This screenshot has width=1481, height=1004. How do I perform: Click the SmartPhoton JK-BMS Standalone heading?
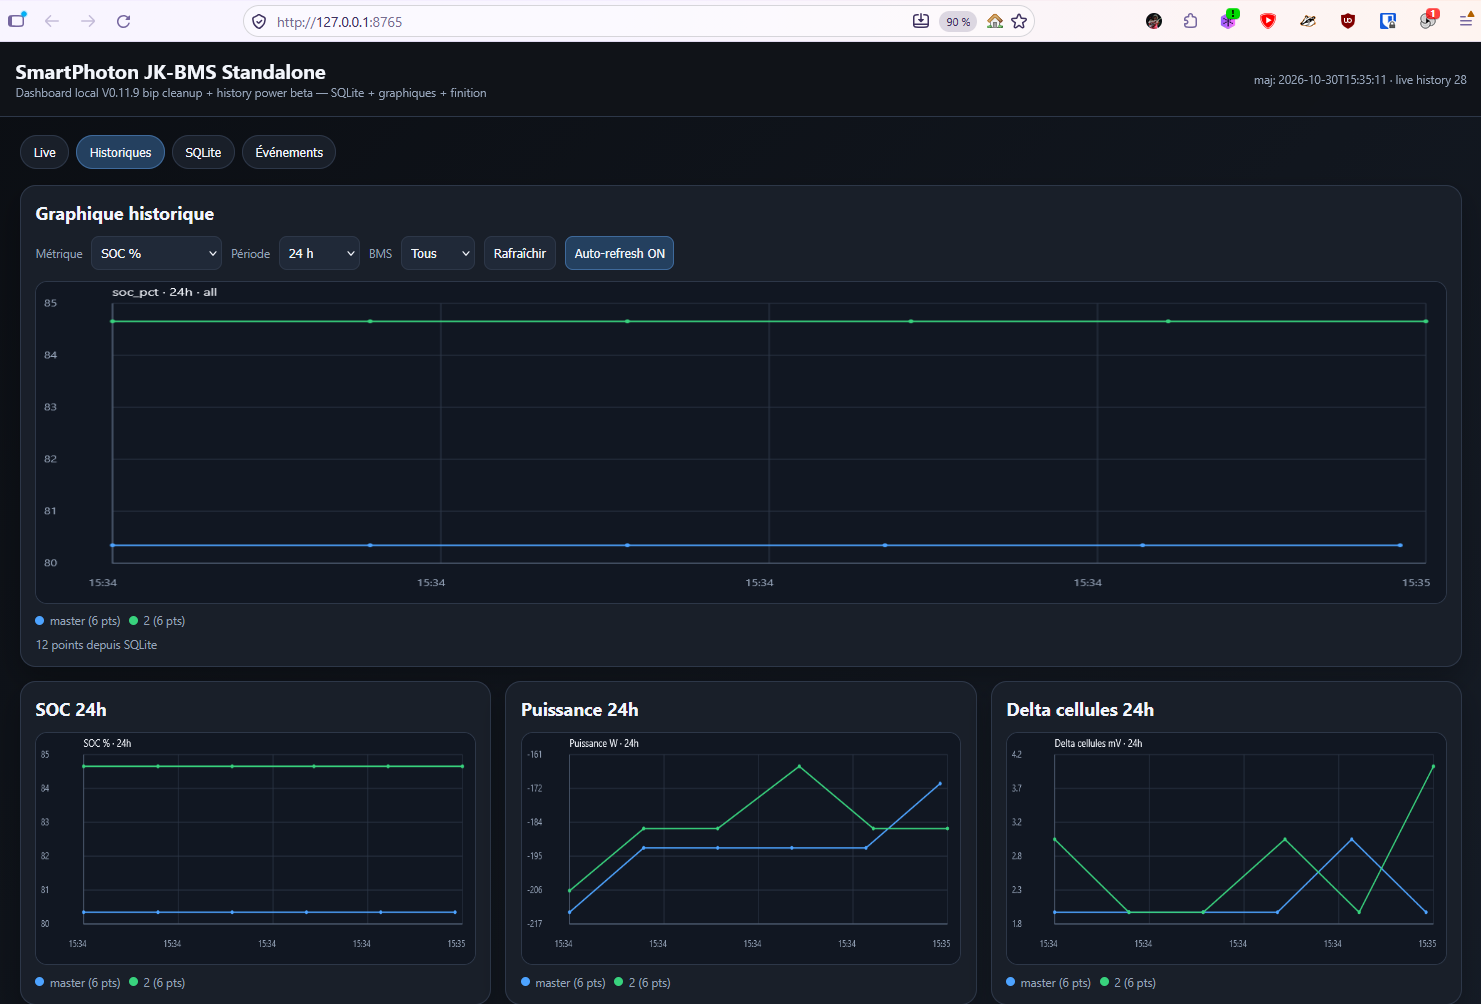click(x=170, y=72)
